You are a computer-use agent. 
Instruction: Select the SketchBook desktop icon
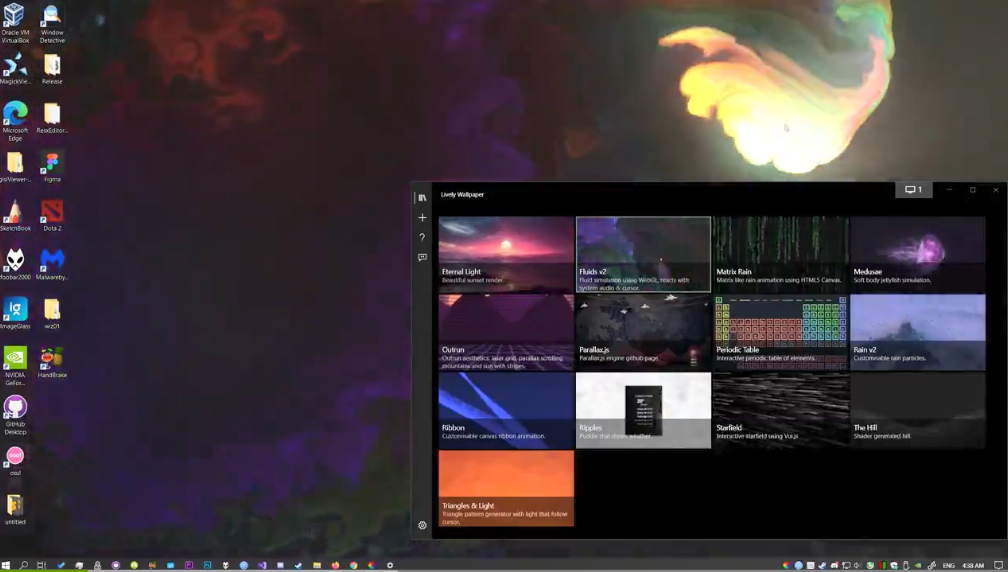pyautogui.click(x=15, y=215)
